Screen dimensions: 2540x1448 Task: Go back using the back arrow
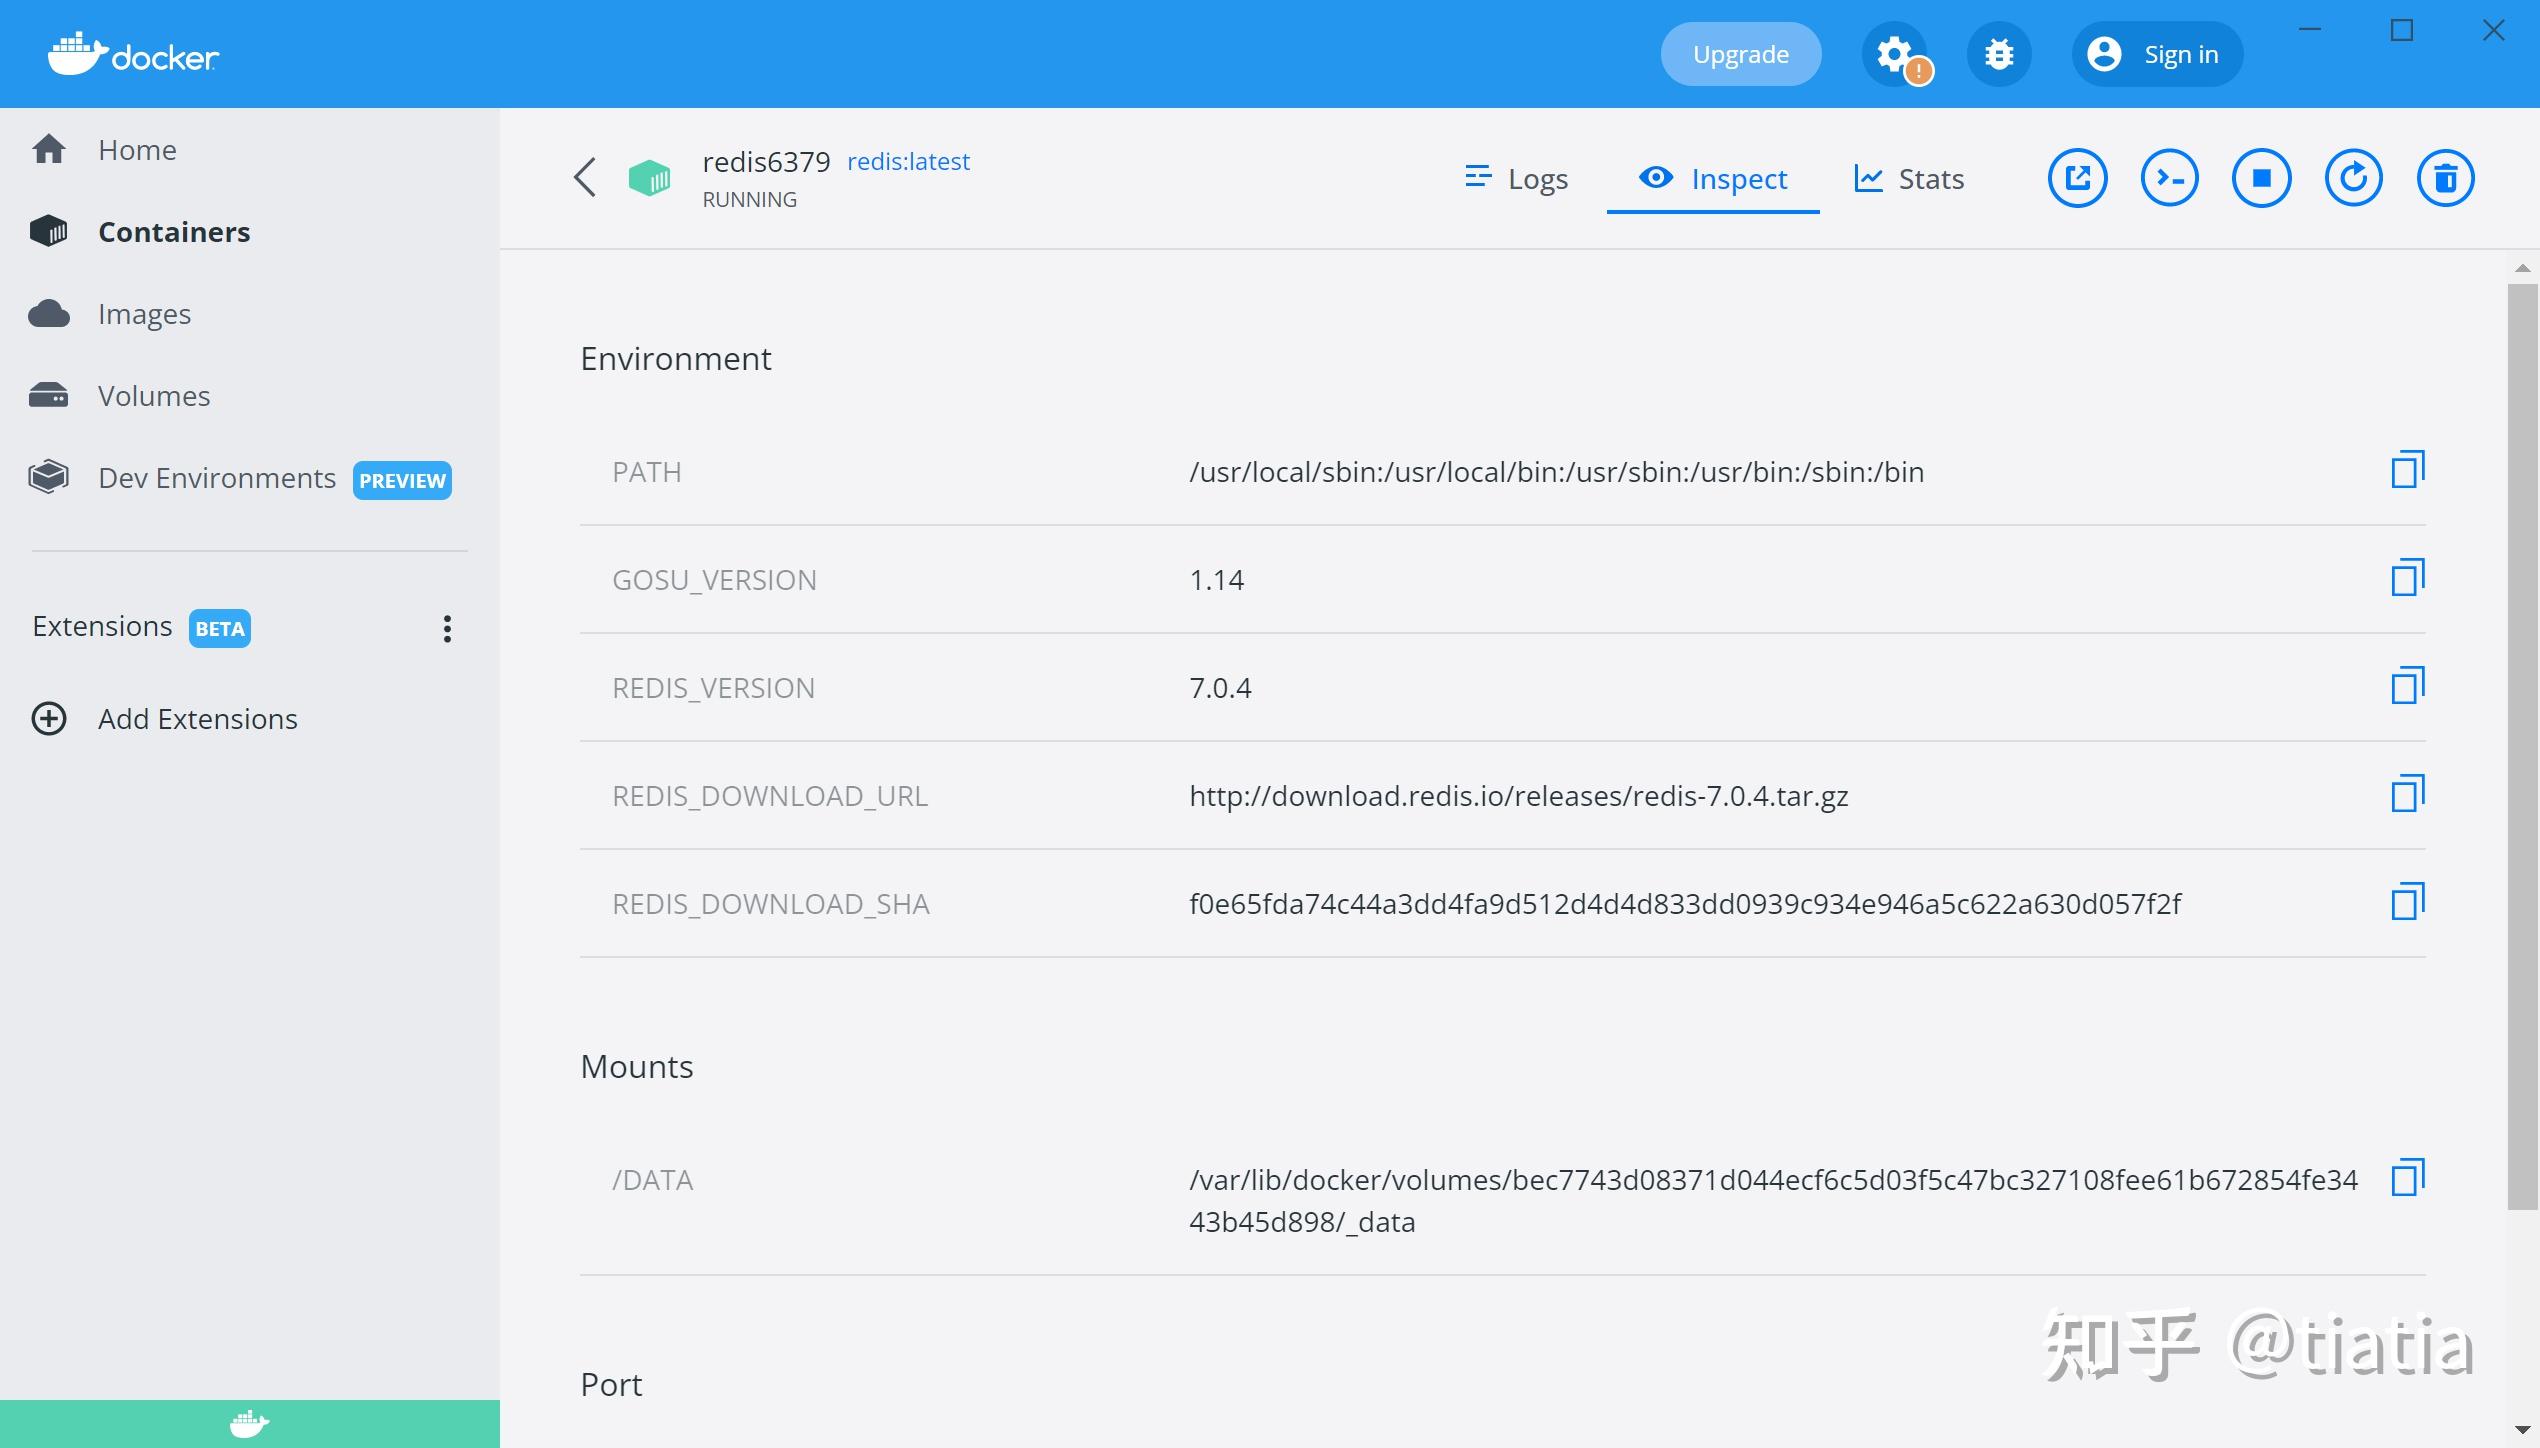pyautogui.click(x=585, y=177)
